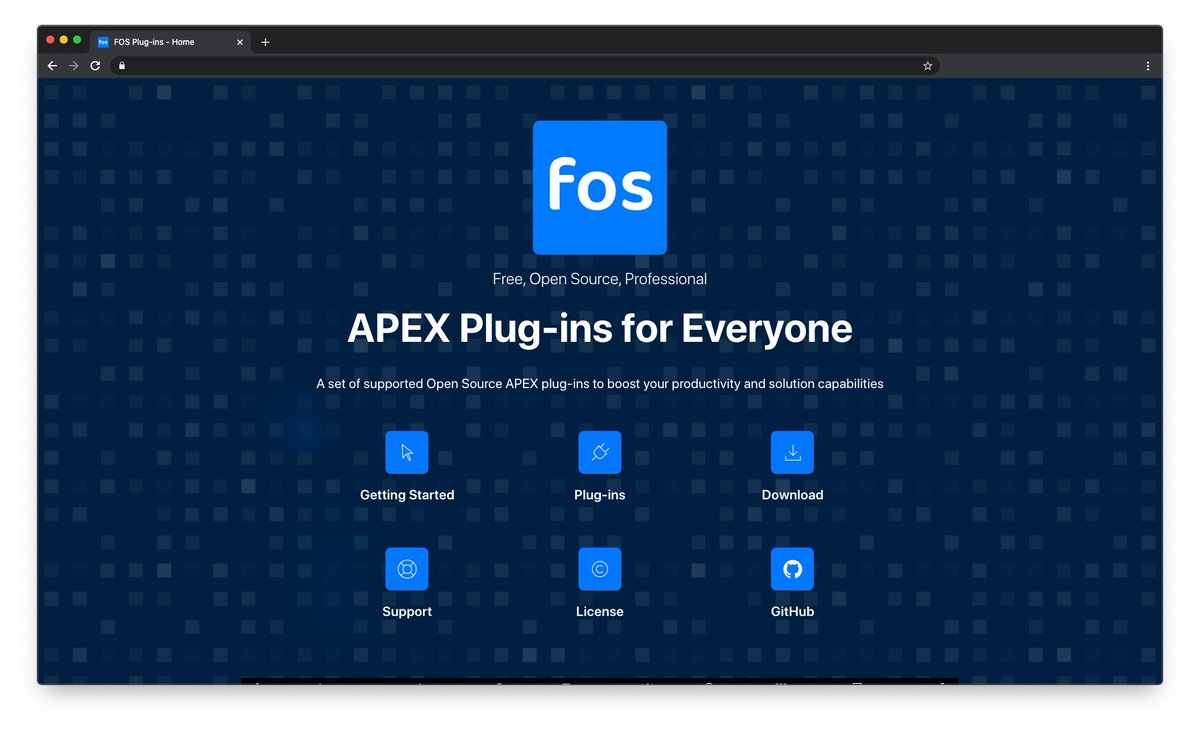Go forward with the browser forward arrow

(x=74, y=66)
